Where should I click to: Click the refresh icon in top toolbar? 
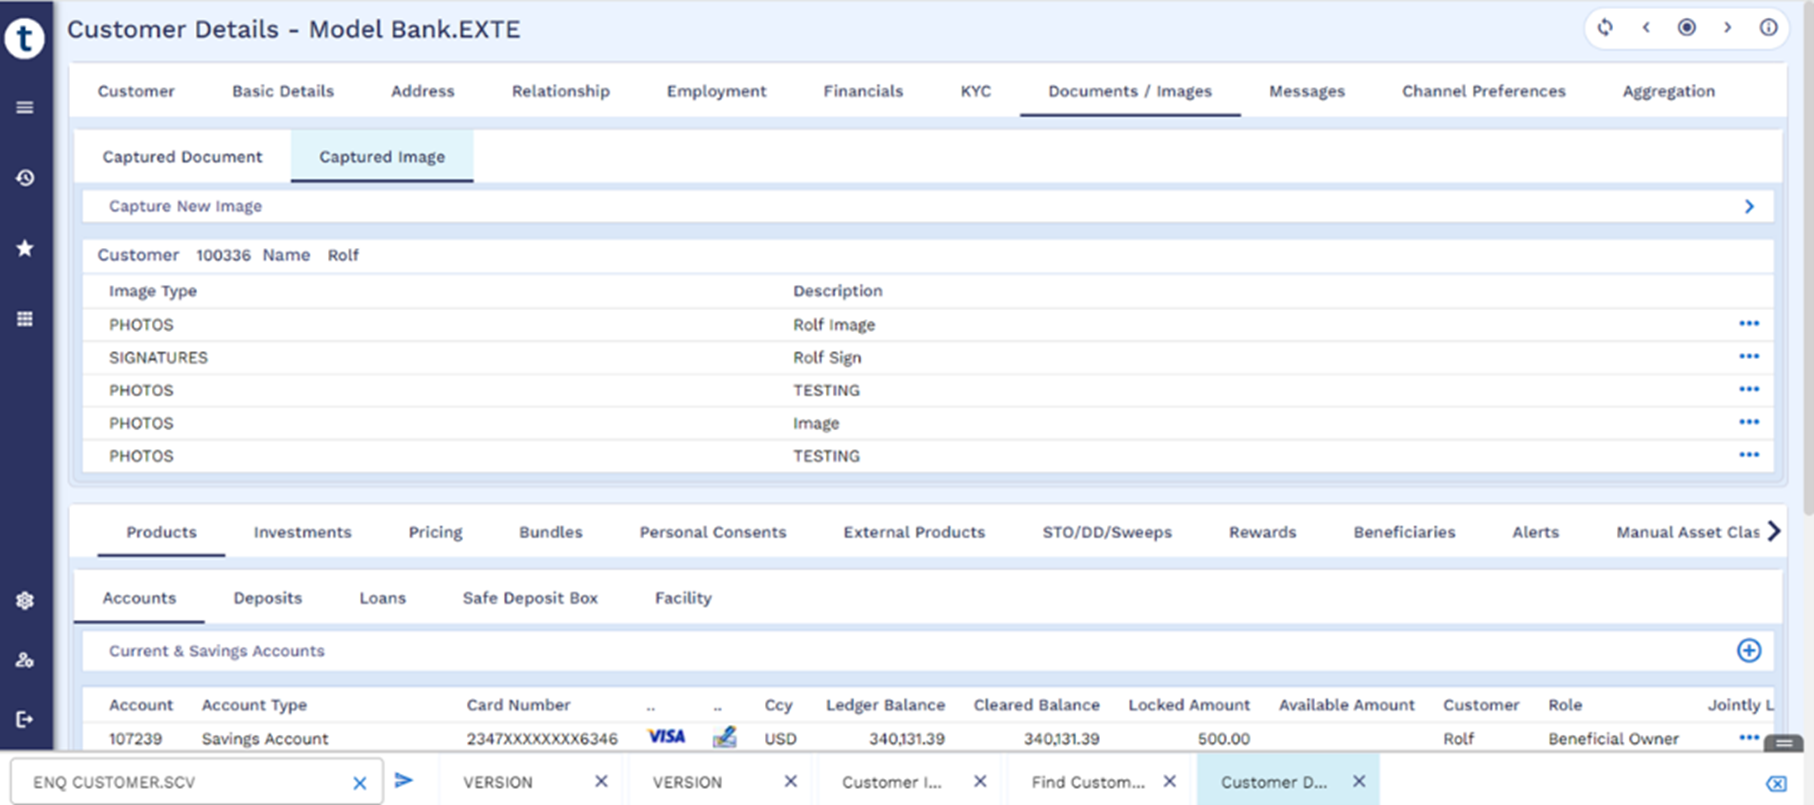[x=1605, y=28]
